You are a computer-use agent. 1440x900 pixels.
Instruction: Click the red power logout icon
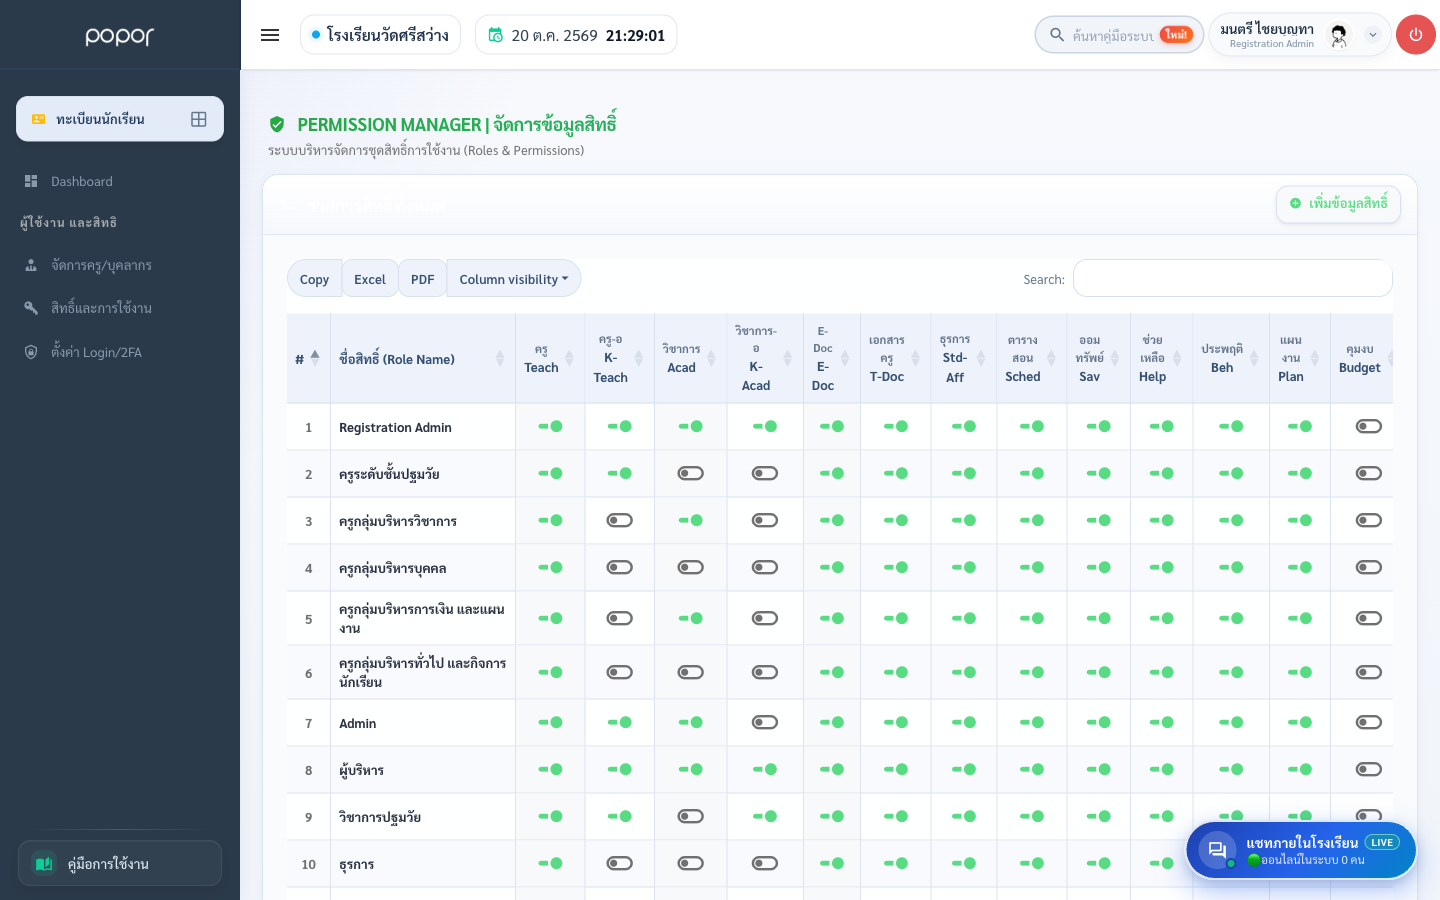point(1415,35)
